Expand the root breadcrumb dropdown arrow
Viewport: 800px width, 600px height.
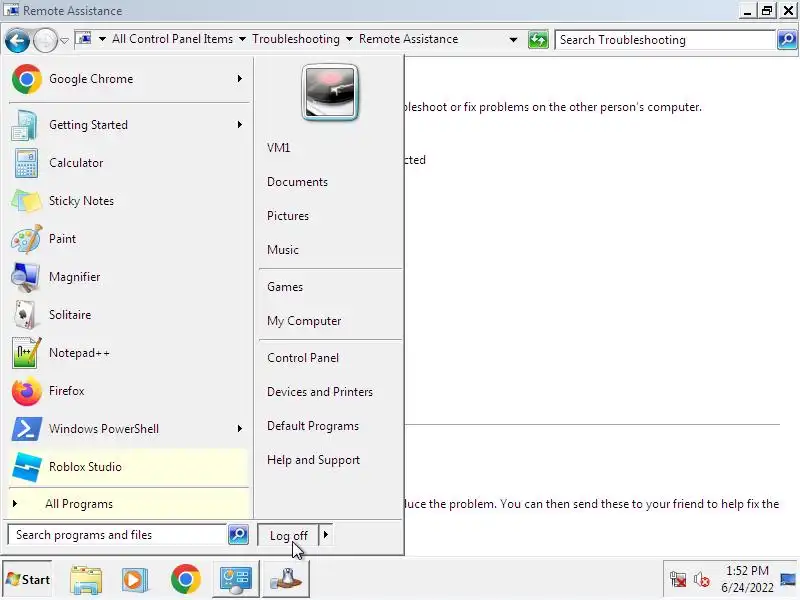click(103, 39)
